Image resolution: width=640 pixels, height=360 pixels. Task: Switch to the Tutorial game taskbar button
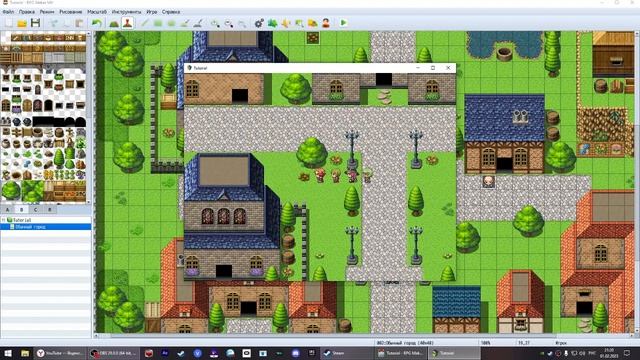coord(454,353)
